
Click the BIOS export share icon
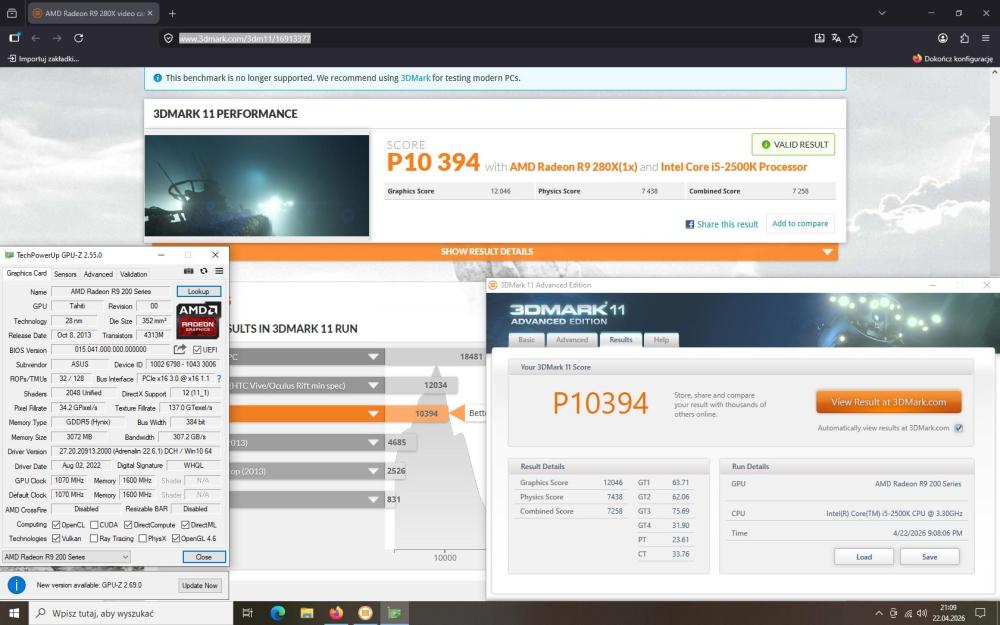click(180, 349)
